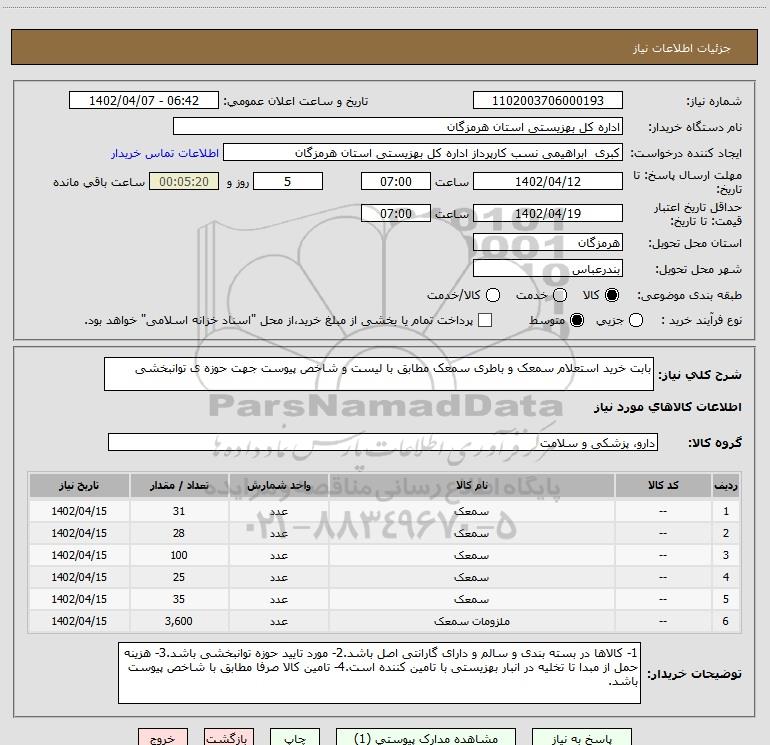Click the date 1402/04/15 in row 1

coord(79,511)
